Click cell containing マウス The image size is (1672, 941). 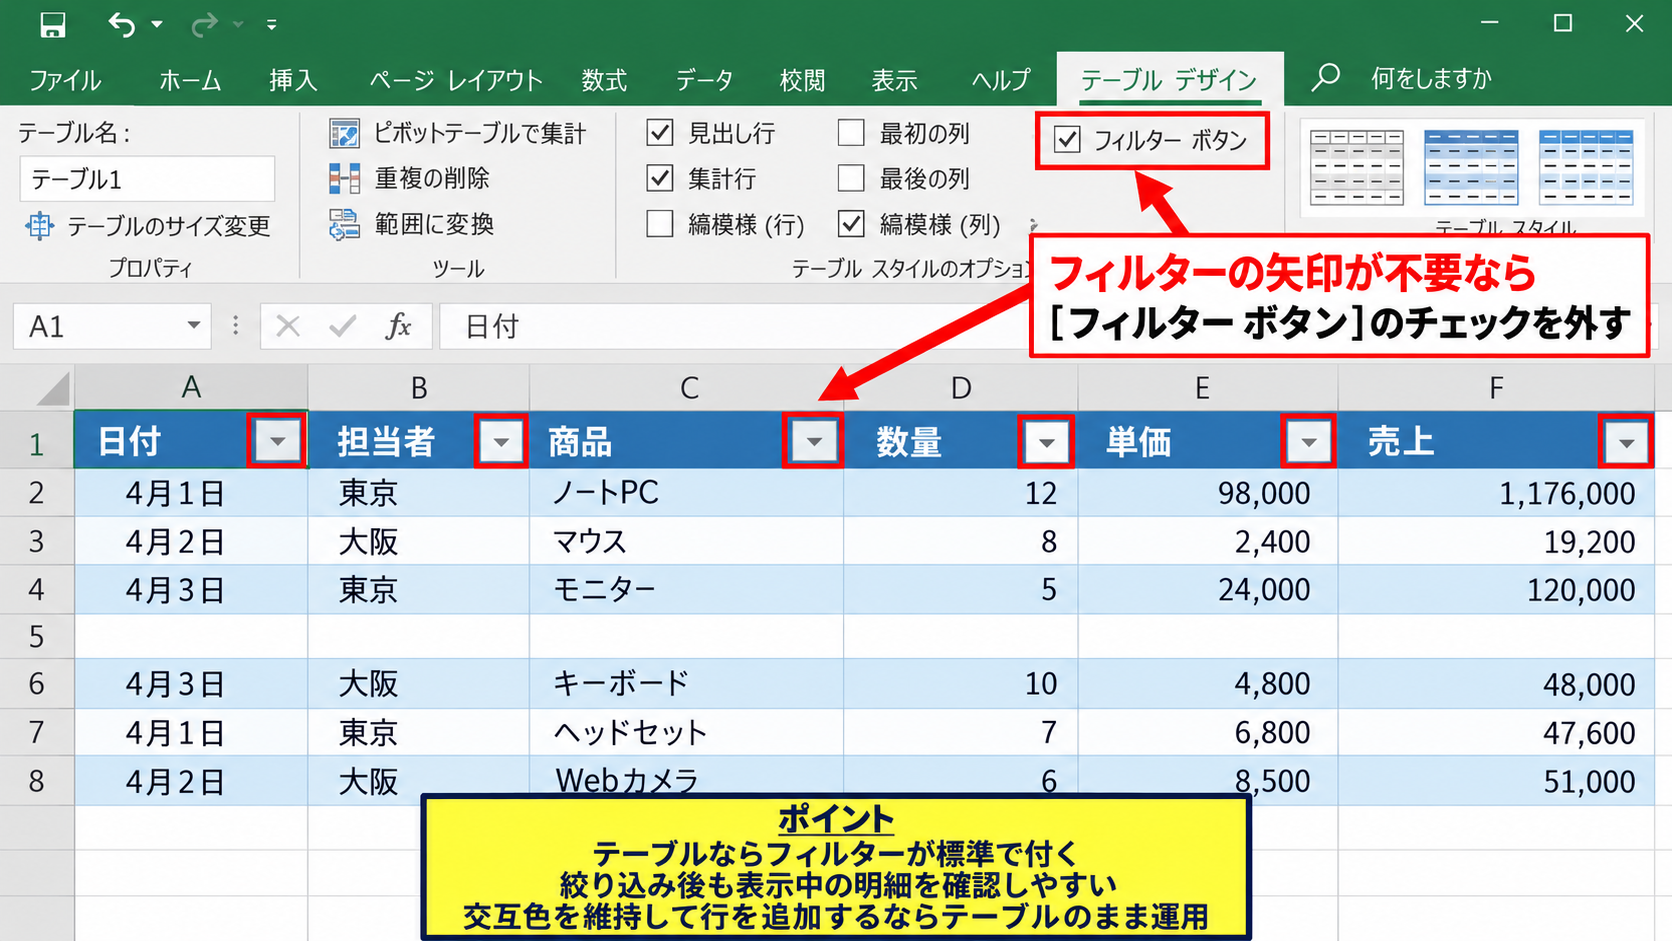686,541
